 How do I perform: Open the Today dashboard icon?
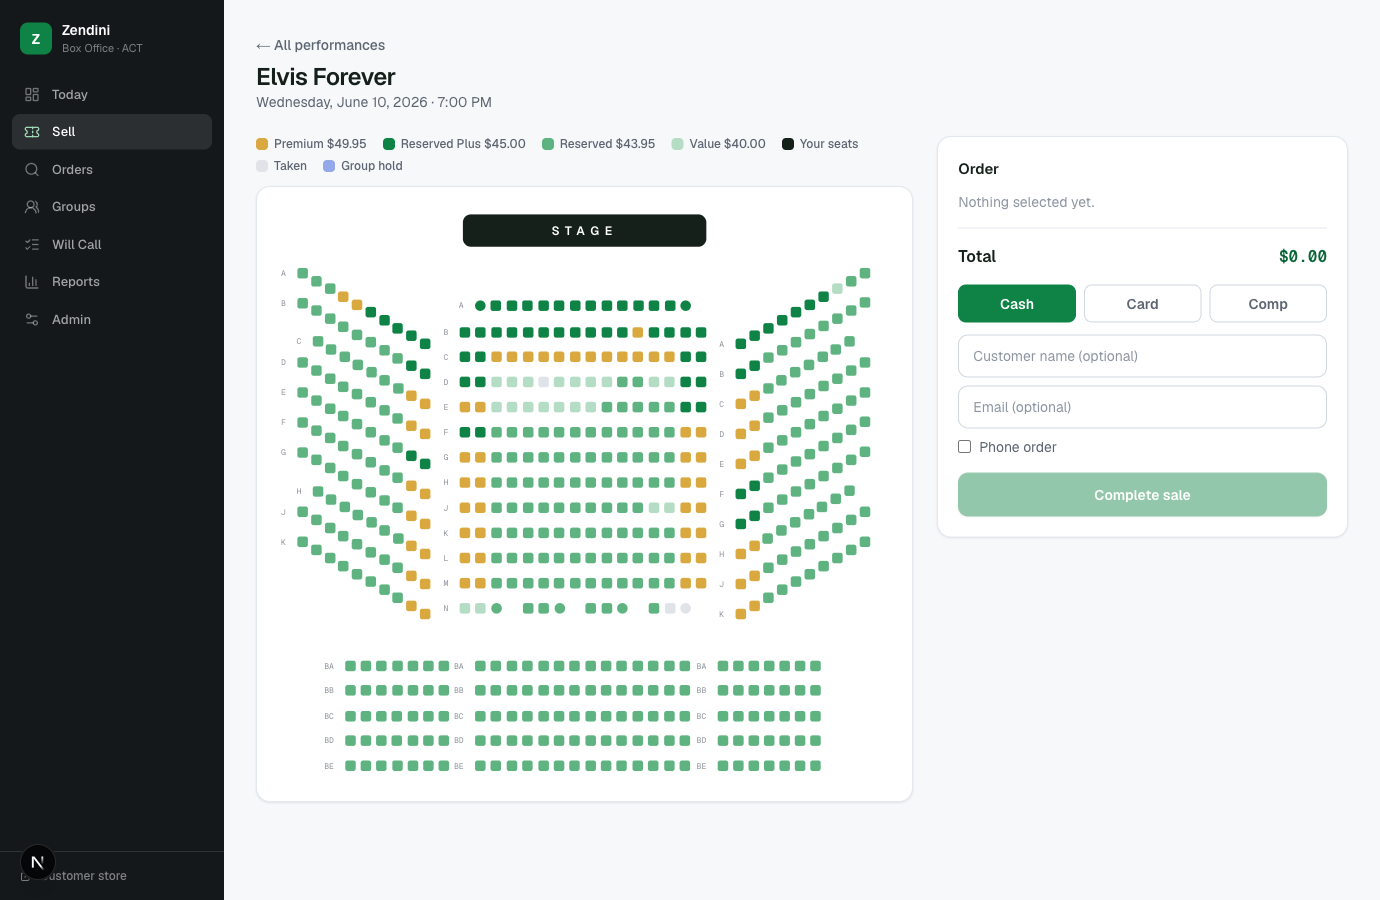(x=32, y=94)
